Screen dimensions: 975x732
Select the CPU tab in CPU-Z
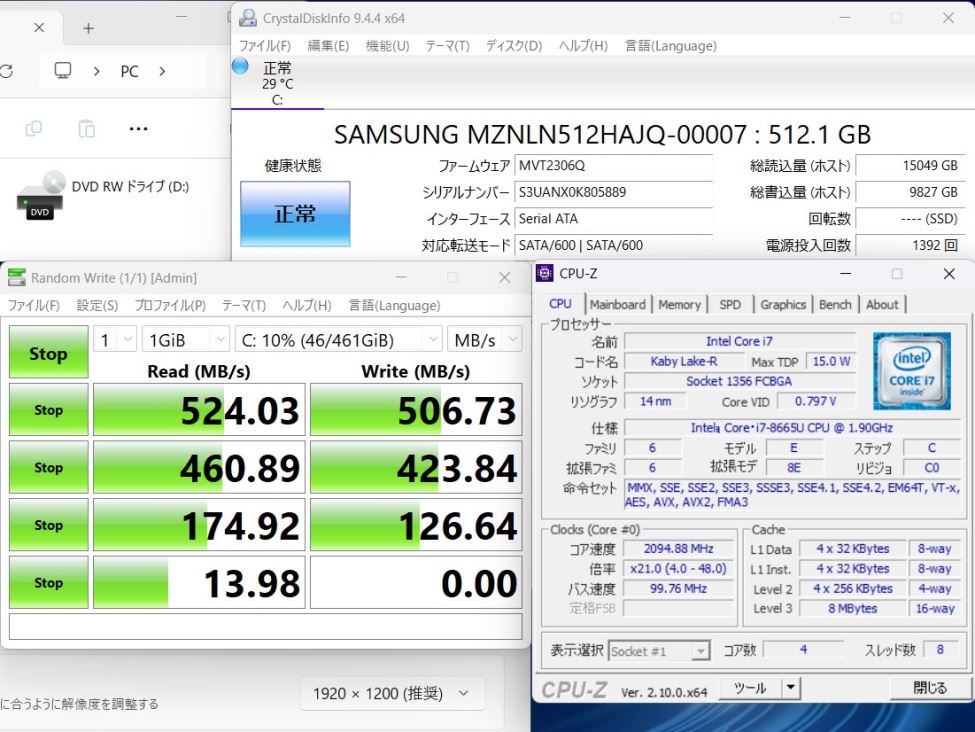click(x=560, y=303)
